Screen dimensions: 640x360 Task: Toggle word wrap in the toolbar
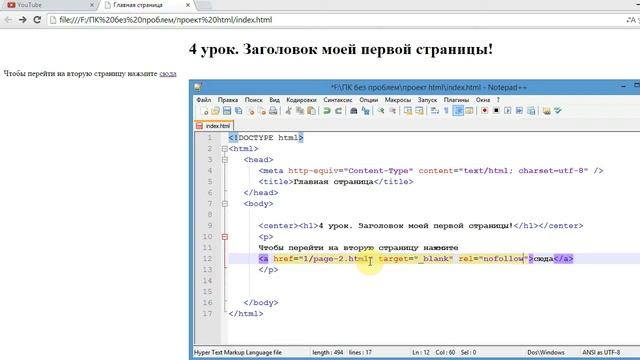[435, 111]
